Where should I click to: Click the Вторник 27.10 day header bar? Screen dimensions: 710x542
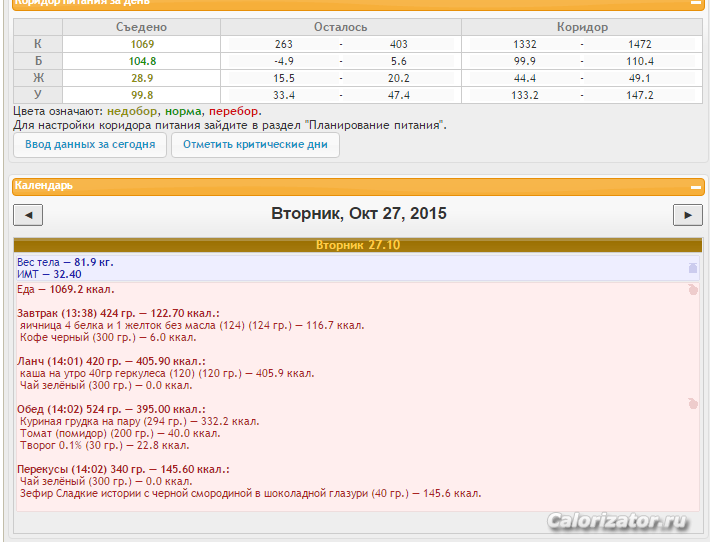[357, 245]
